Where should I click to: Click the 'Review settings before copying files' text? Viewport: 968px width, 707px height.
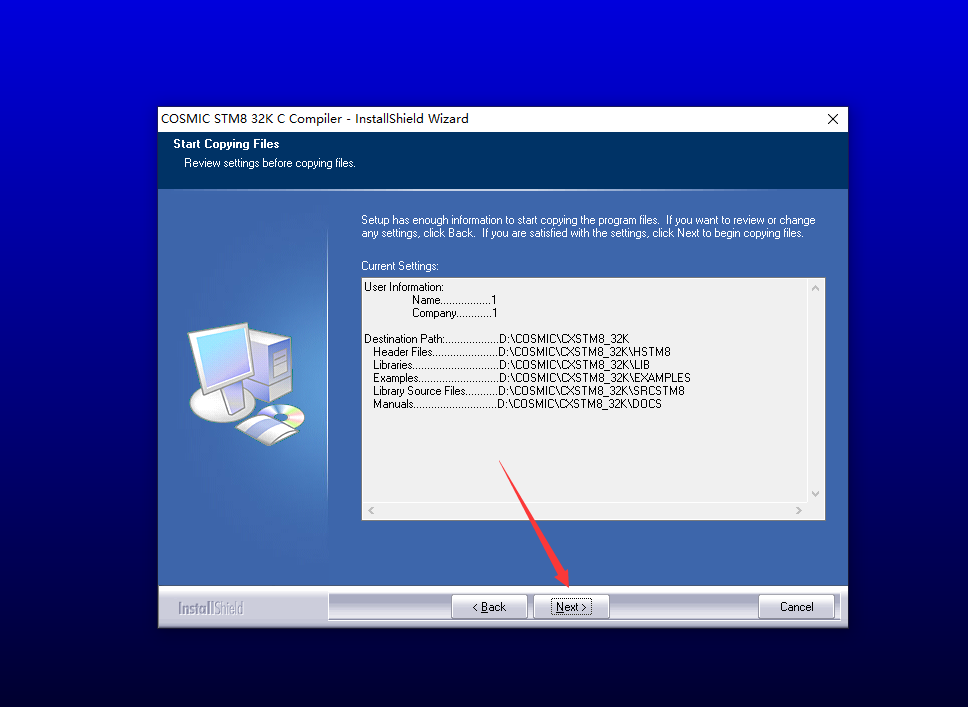[x=270, y=163]
